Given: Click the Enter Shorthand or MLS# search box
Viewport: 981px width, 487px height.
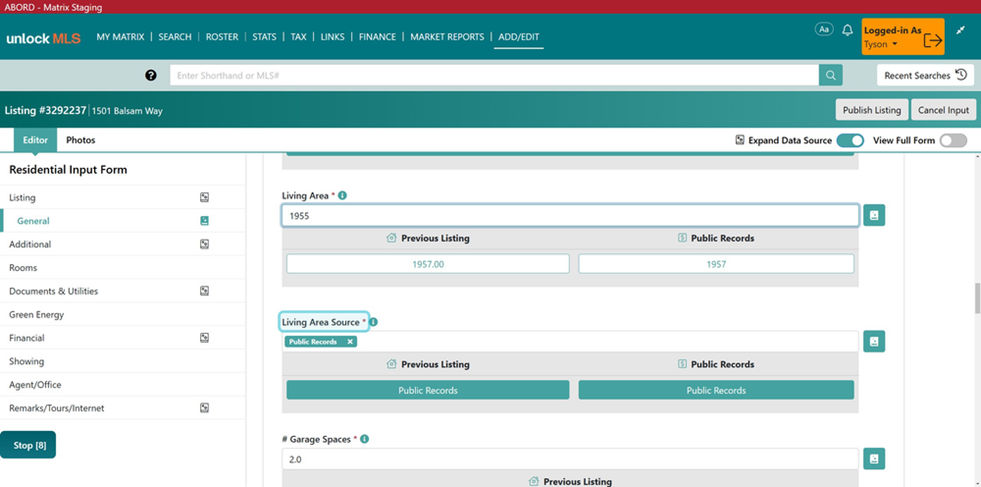Looking at the screenshot, I should tap(494, 75).
